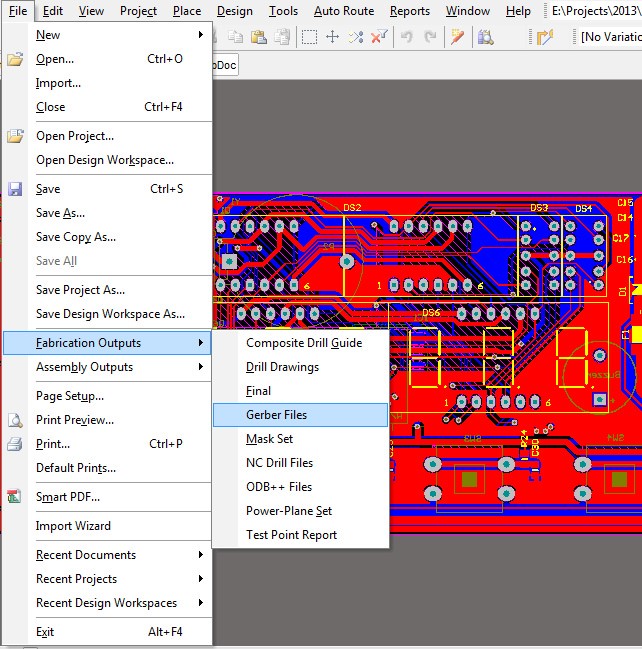
Task: Open the Reports menu
Action: [409, 11]
